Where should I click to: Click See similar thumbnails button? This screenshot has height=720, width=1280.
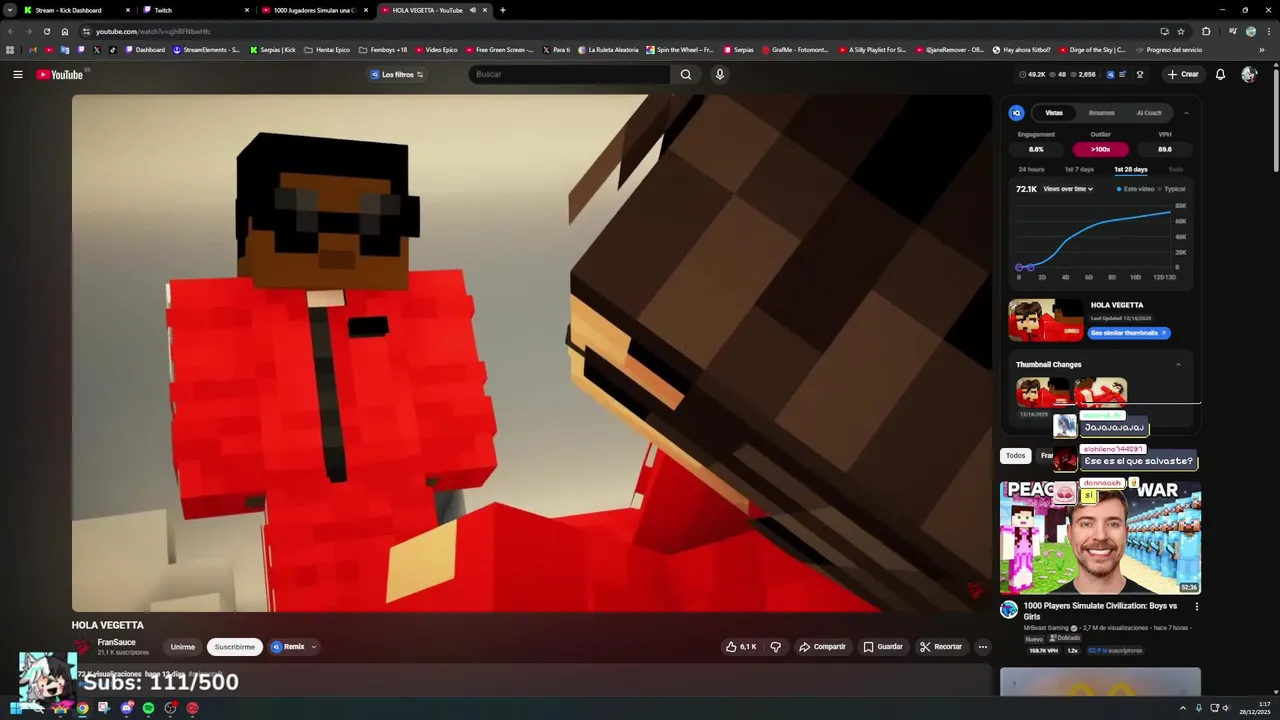coord(1129,333)
